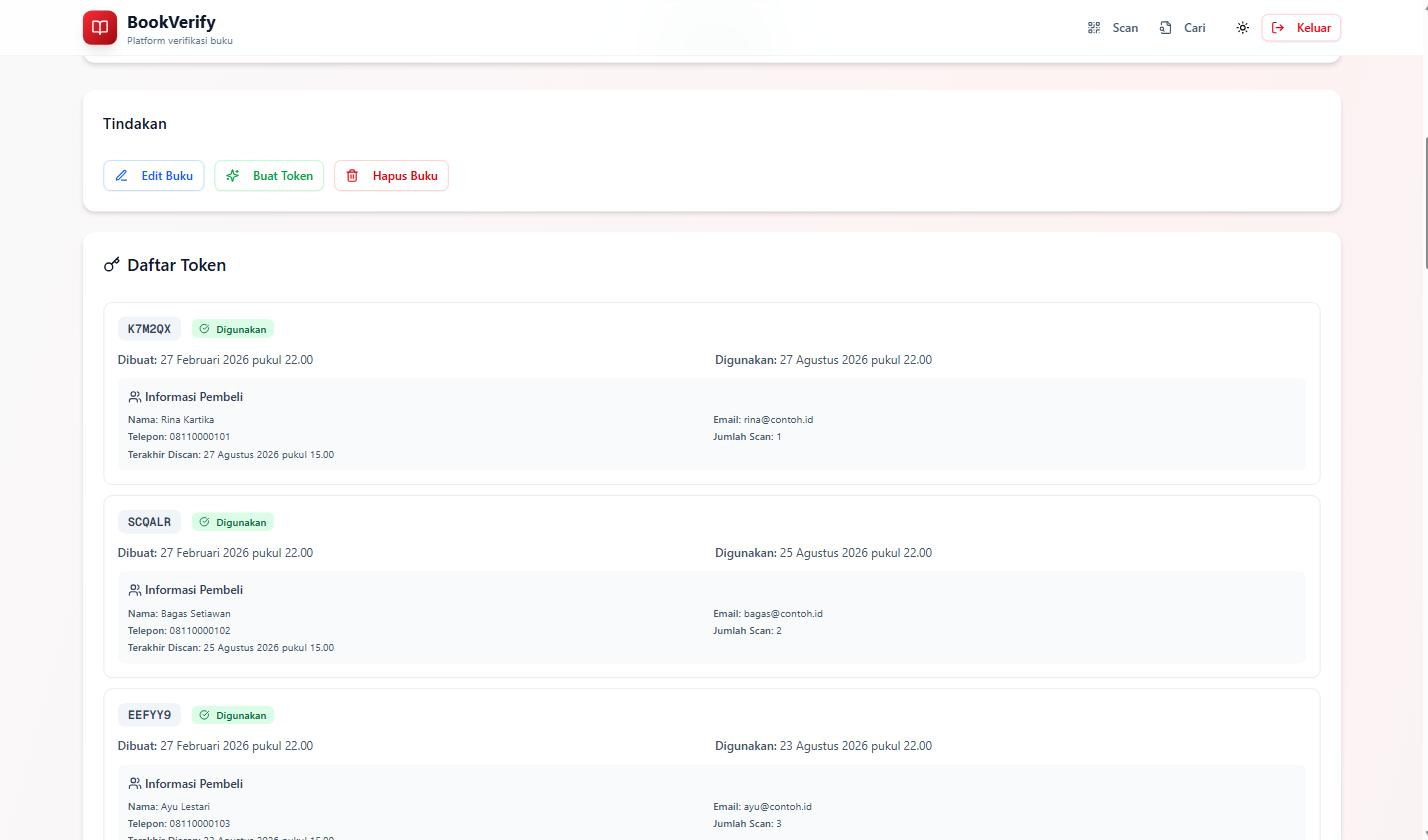Click the phone number 08110000102
1428x840 pixels.
click(199, 631)
